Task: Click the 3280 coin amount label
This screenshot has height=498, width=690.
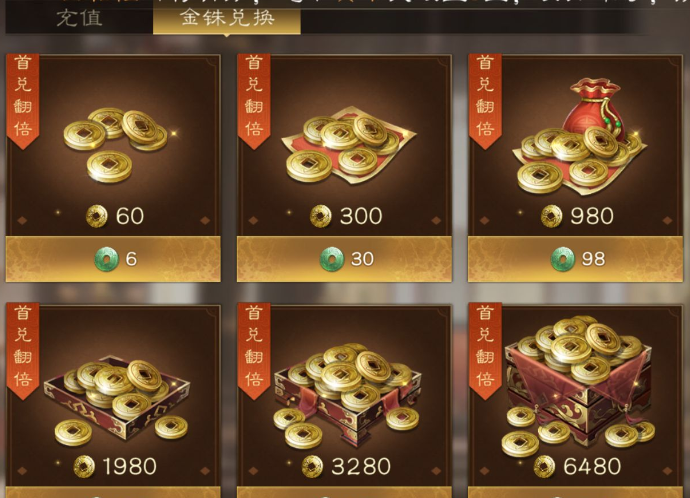Action: point(361,466)
